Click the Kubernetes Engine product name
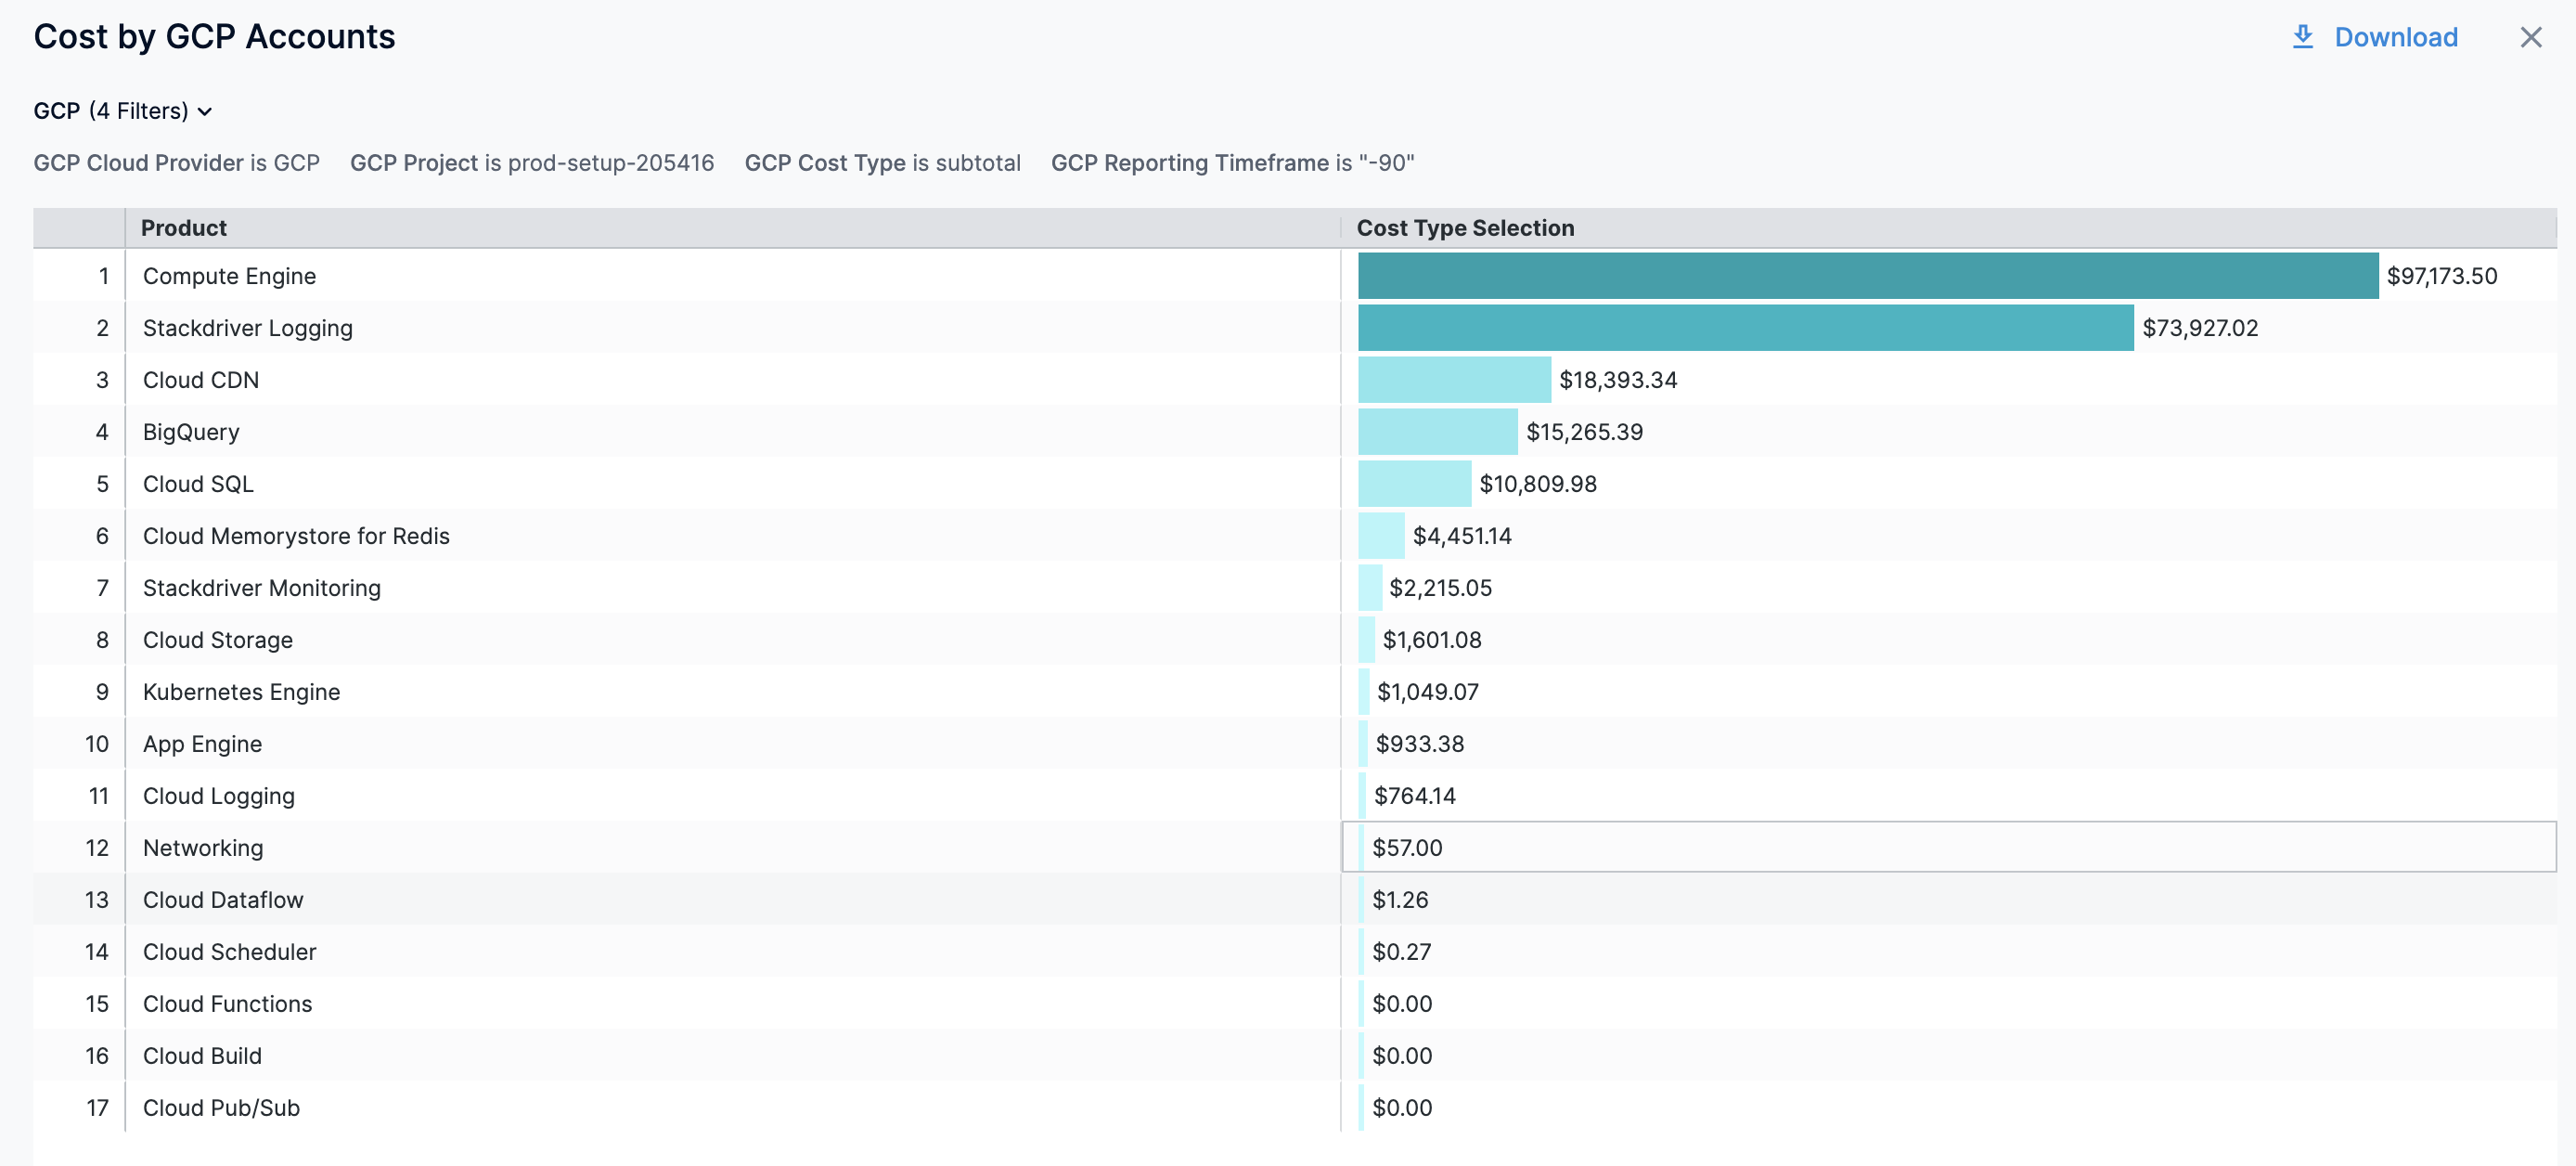The image size is (2576, 1166). [241, 692]
